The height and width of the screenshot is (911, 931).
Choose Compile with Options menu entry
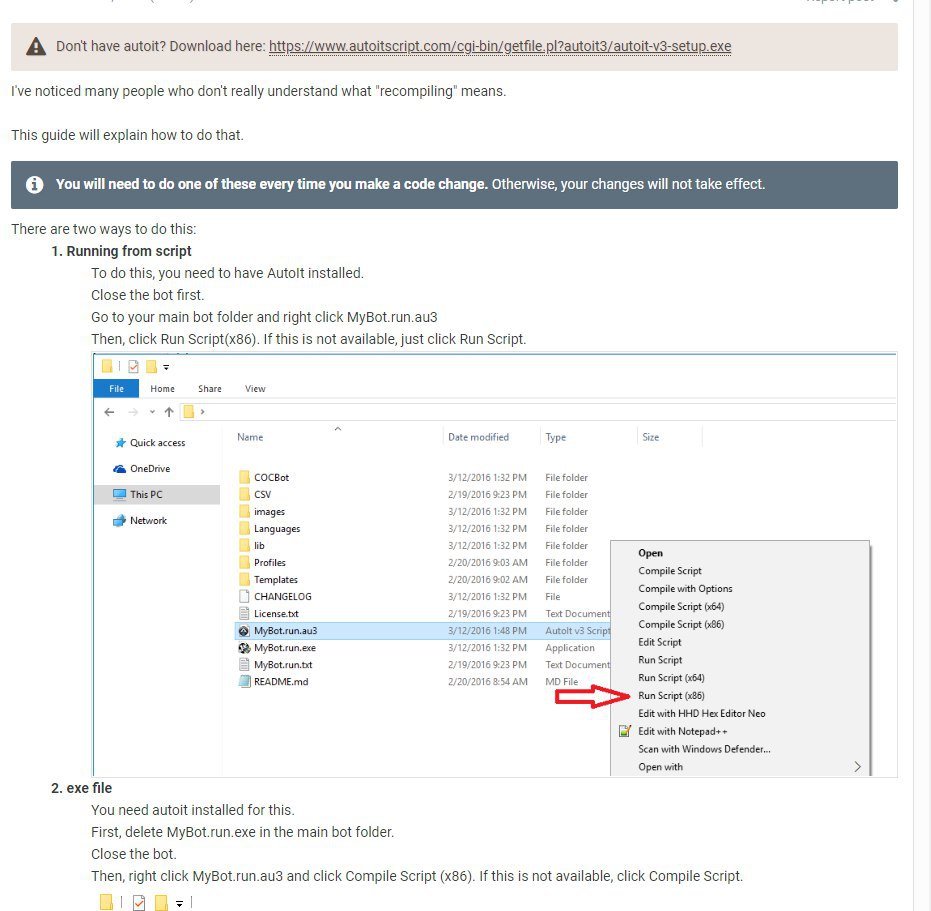[685, 589]
